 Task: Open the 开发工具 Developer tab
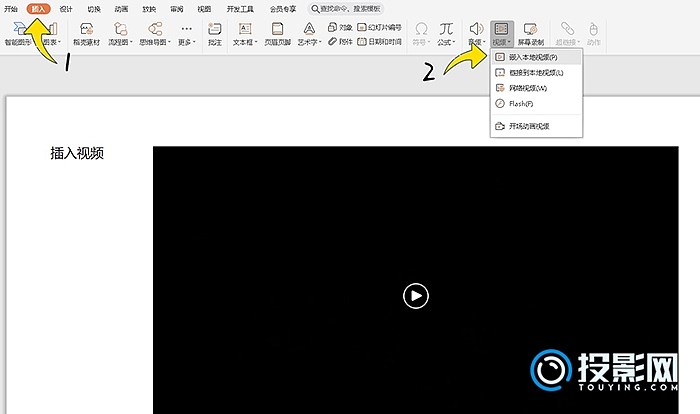point(240,9)
